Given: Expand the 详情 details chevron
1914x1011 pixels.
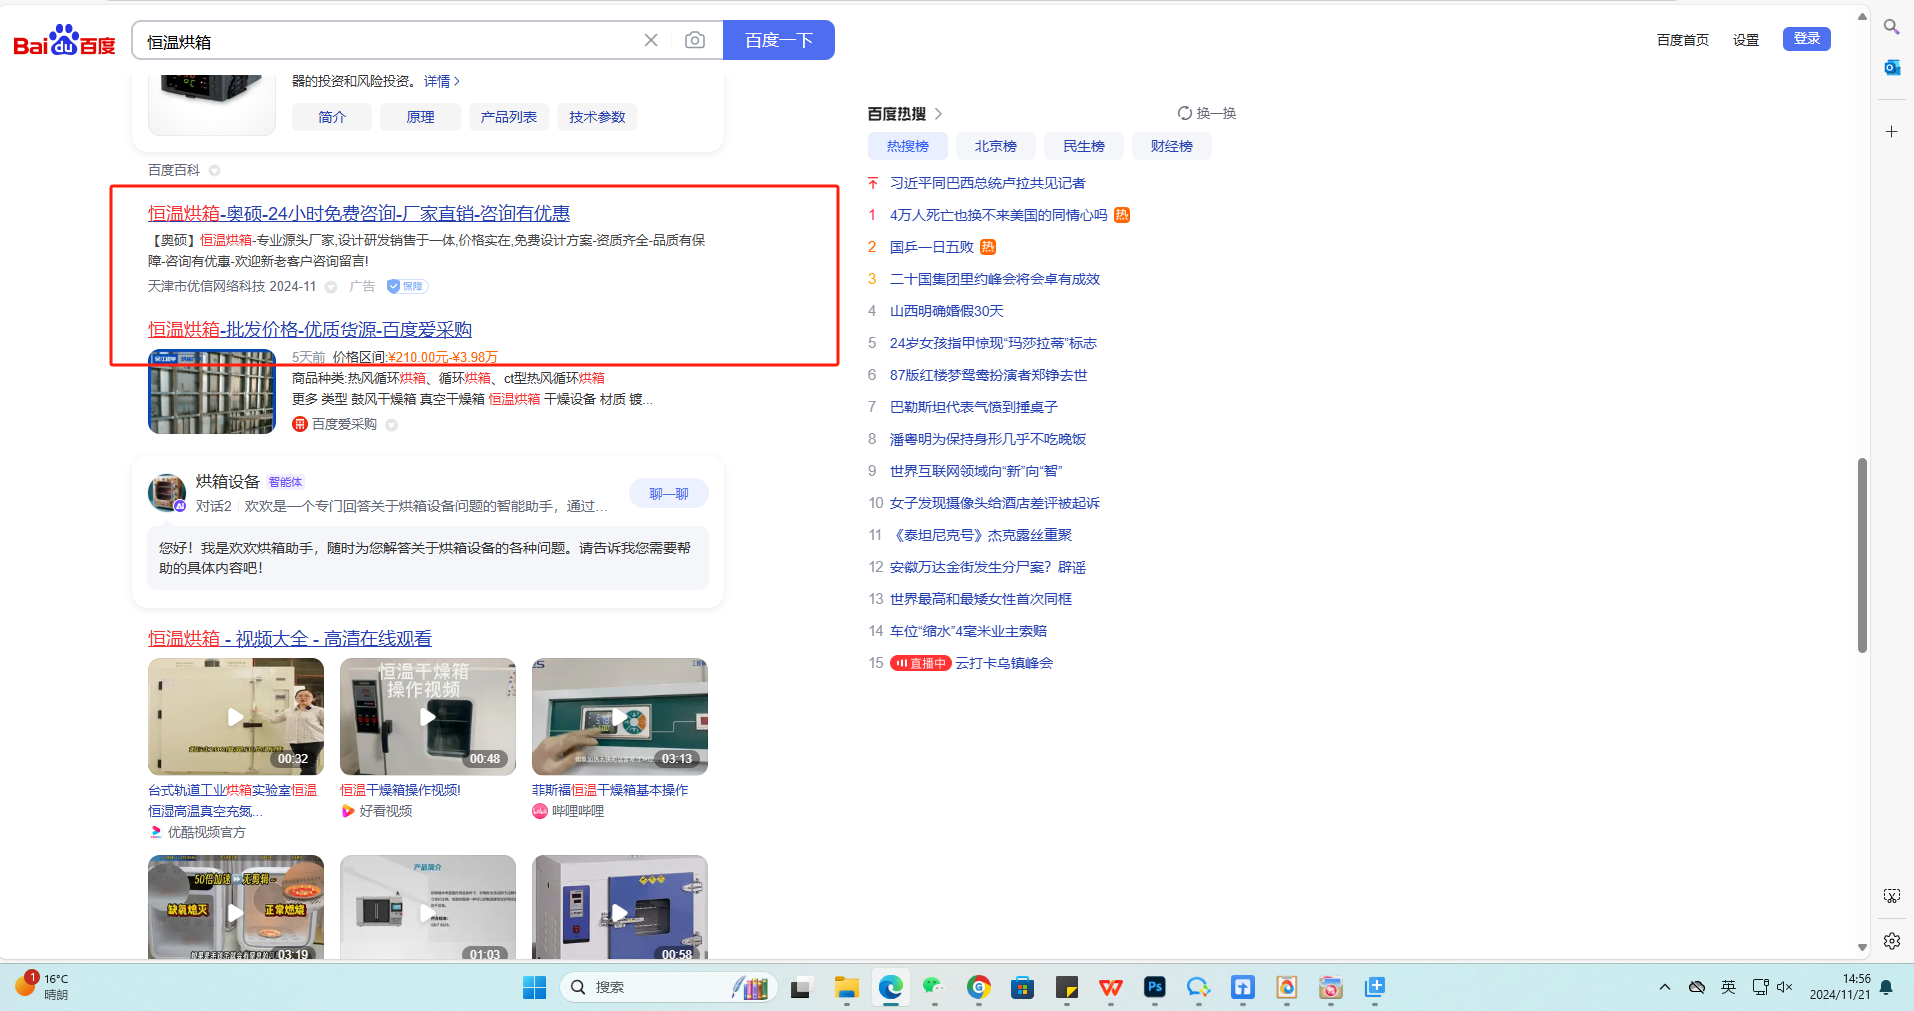Looking at the screenshot, I should click(x=457, y=81).
